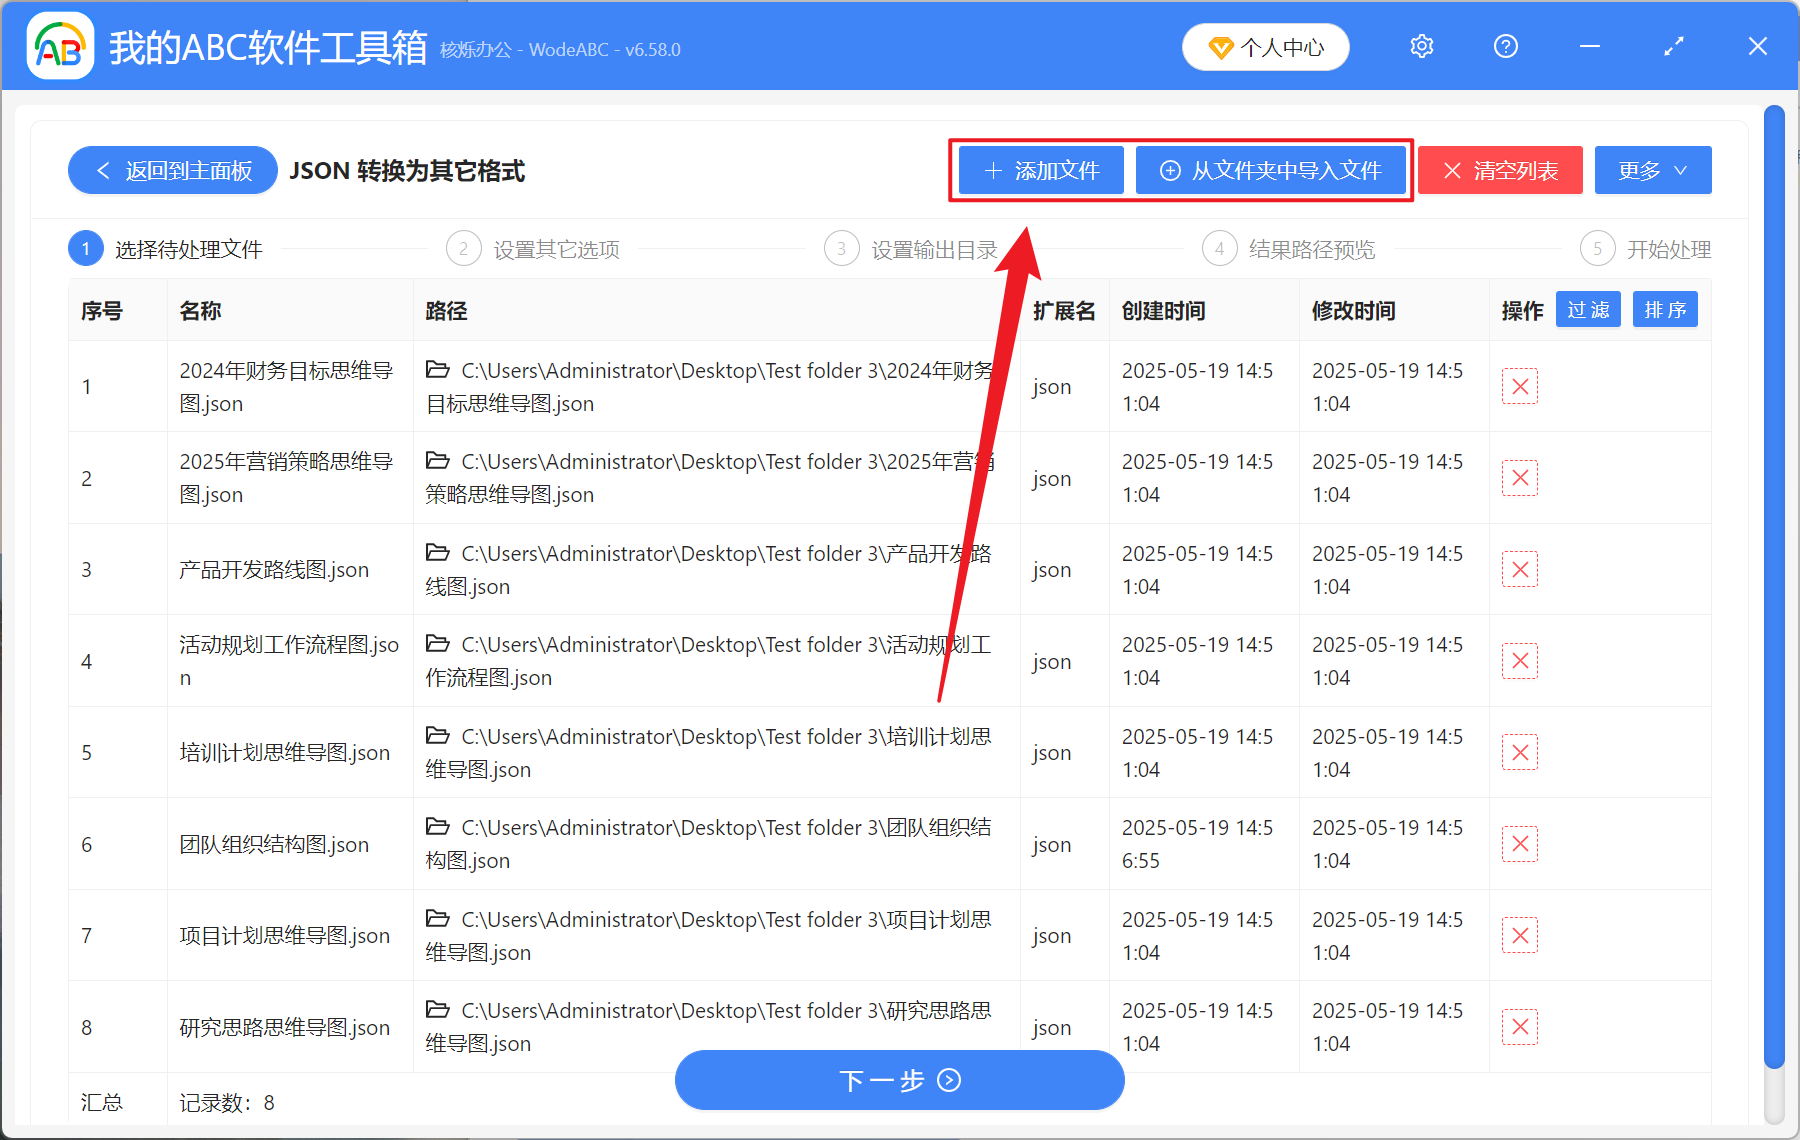Open the settings gear in the title bar
This screenshot has height=1140, width=1800.
click(1421, 46)
